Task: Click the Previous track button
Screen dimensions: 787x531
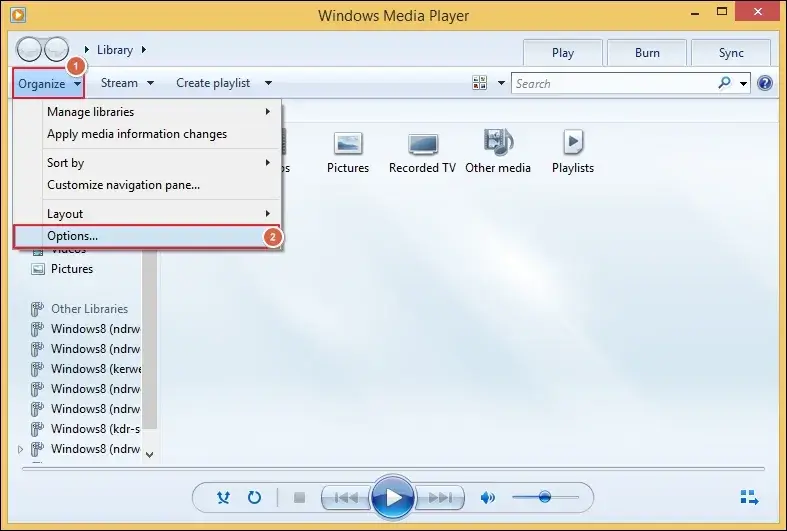Action: coord(346,497)
